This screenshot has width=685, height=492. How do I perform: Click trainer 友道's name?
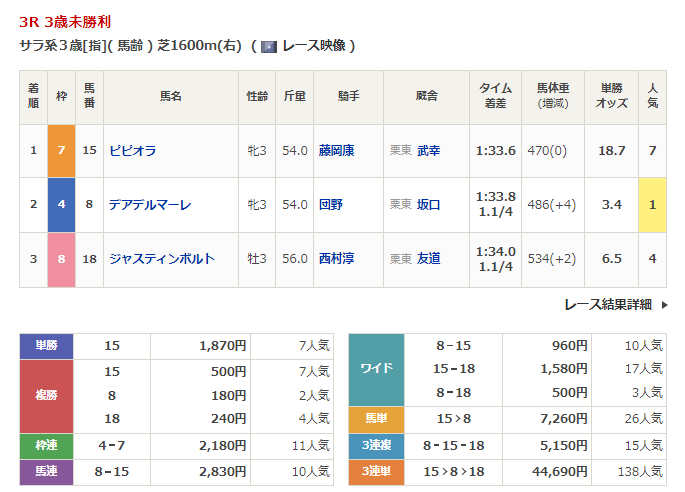point(428,259)
